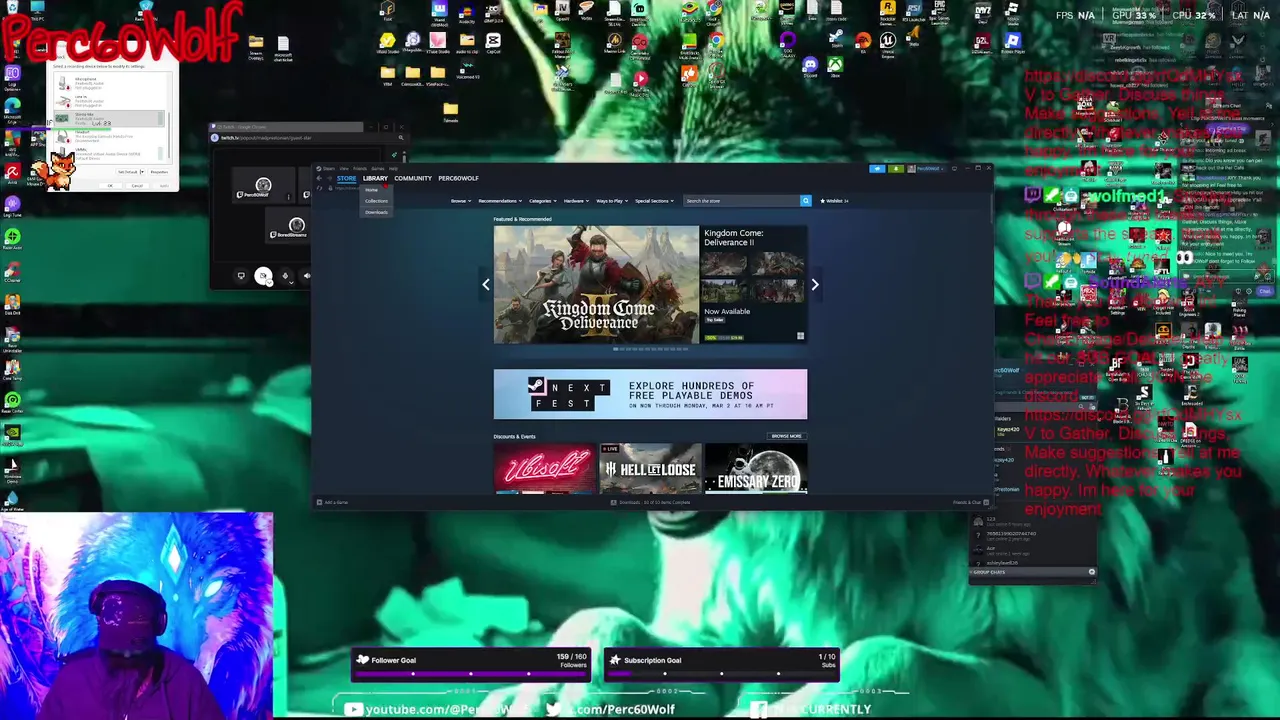
Task: Go forward with Steam's forward arrow
Action: (329, 178)
